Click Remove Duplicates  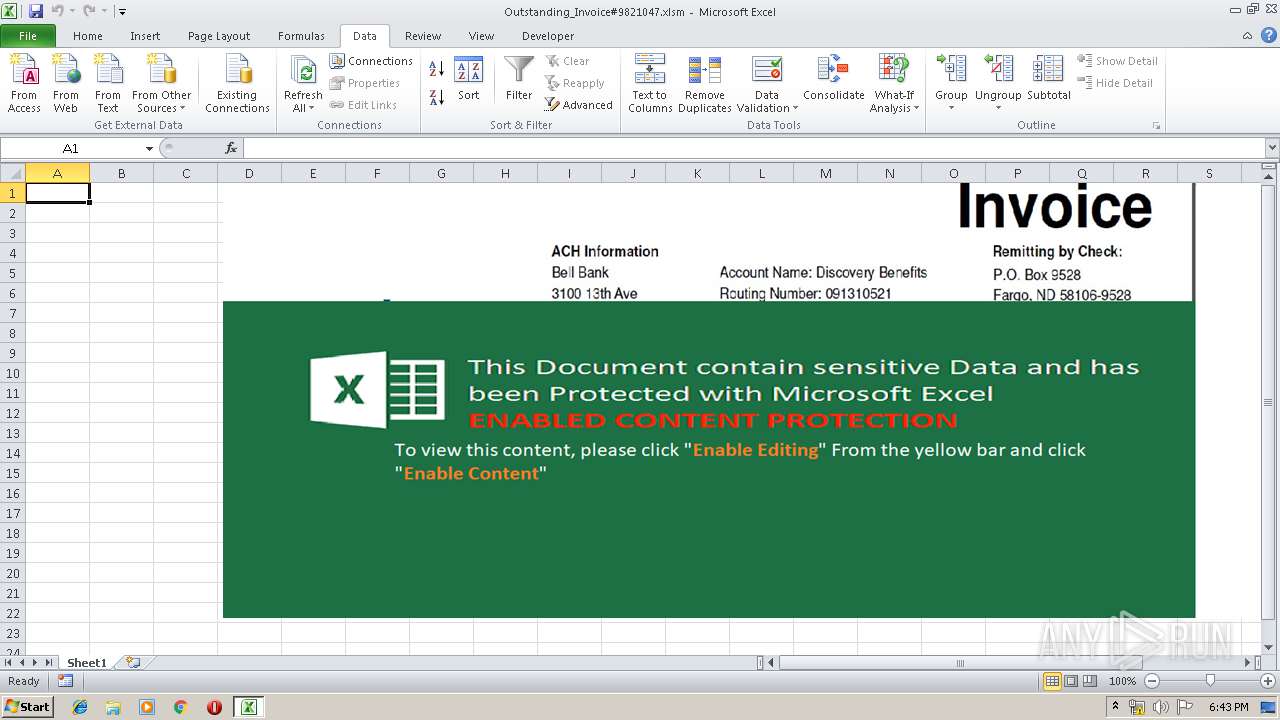[x=705, y=84]
